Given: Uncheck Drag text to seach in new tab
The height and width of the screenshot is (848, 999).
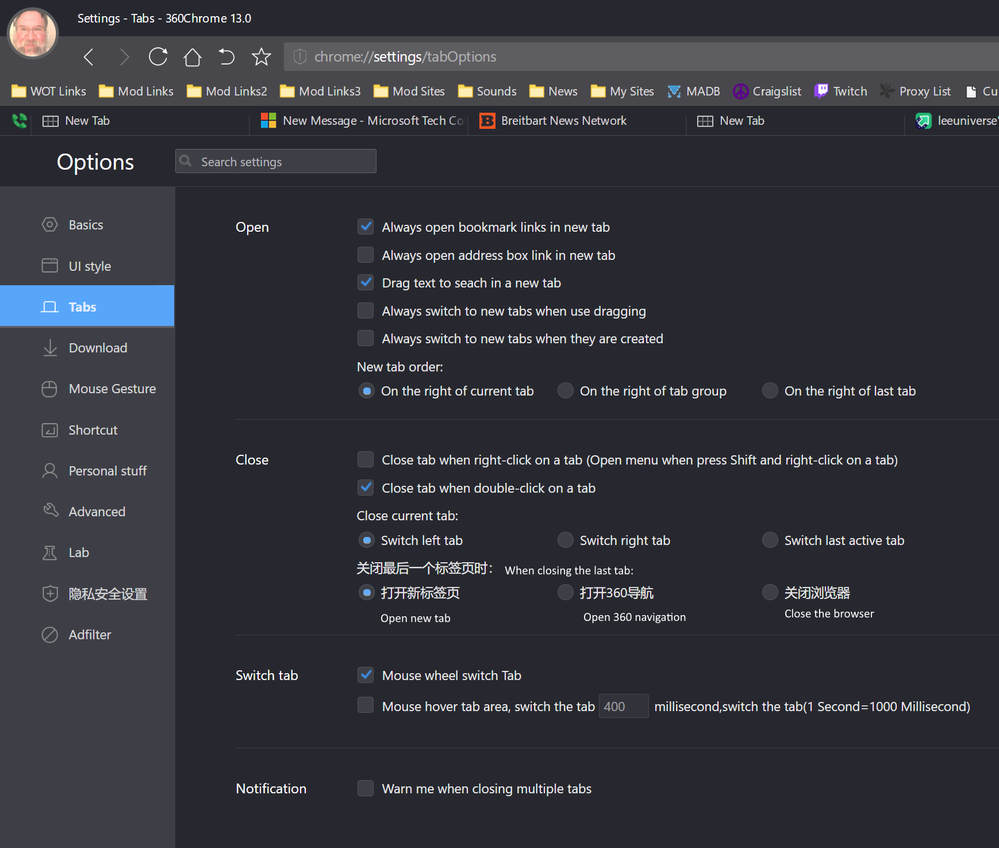Looking at the screenshot, I should pyautogui.click(x=365, y=282).
